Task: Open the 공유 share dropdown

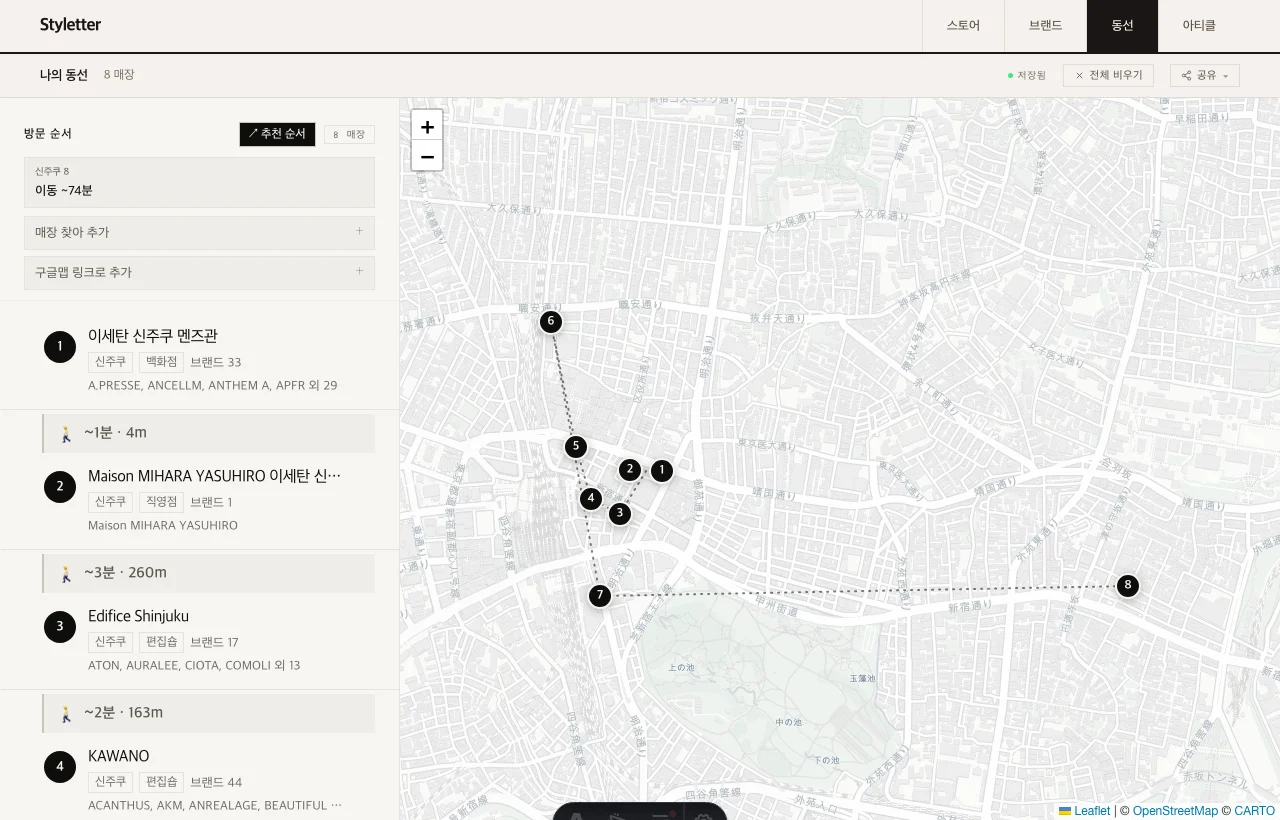Action: (1205, 75)
